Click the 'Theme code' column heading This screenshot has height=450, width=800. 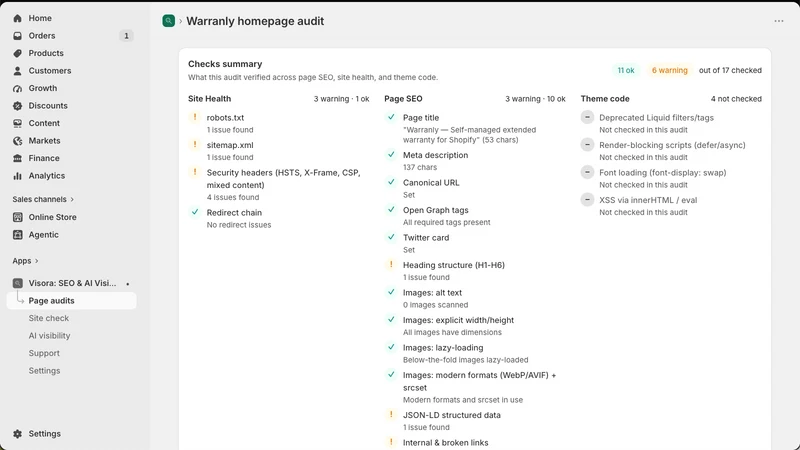[605, 99]
